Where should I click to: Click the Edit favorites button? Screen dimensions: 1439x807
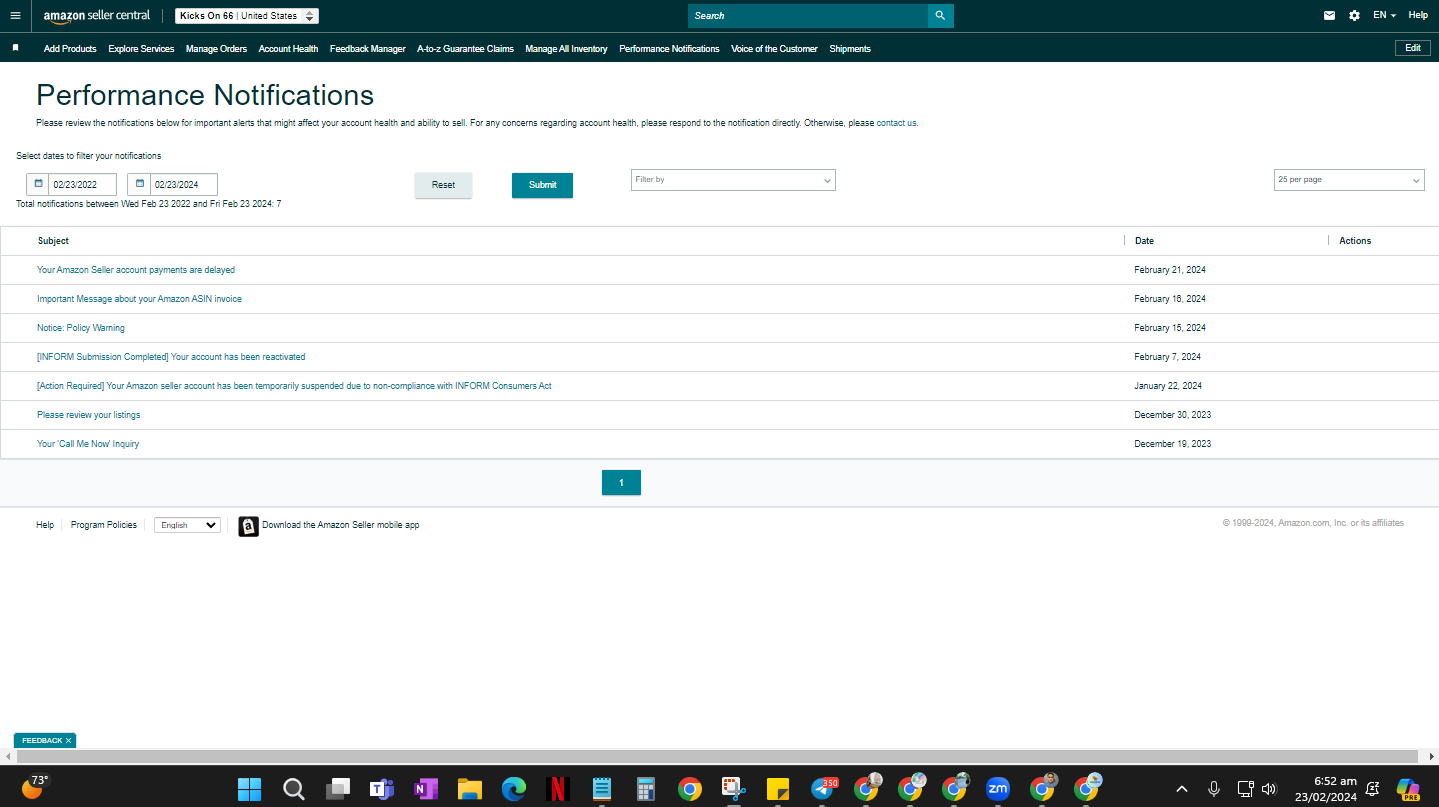click(1413, 48)
